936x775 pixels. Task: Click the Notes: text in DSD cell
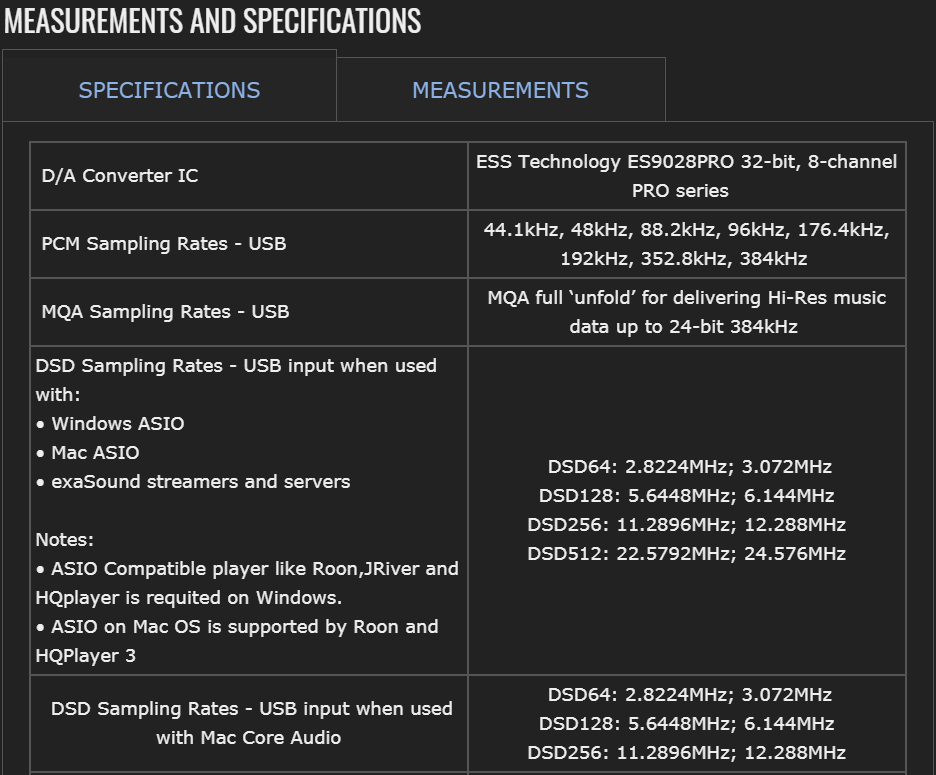pyautogui.click(x=65, y=540)
